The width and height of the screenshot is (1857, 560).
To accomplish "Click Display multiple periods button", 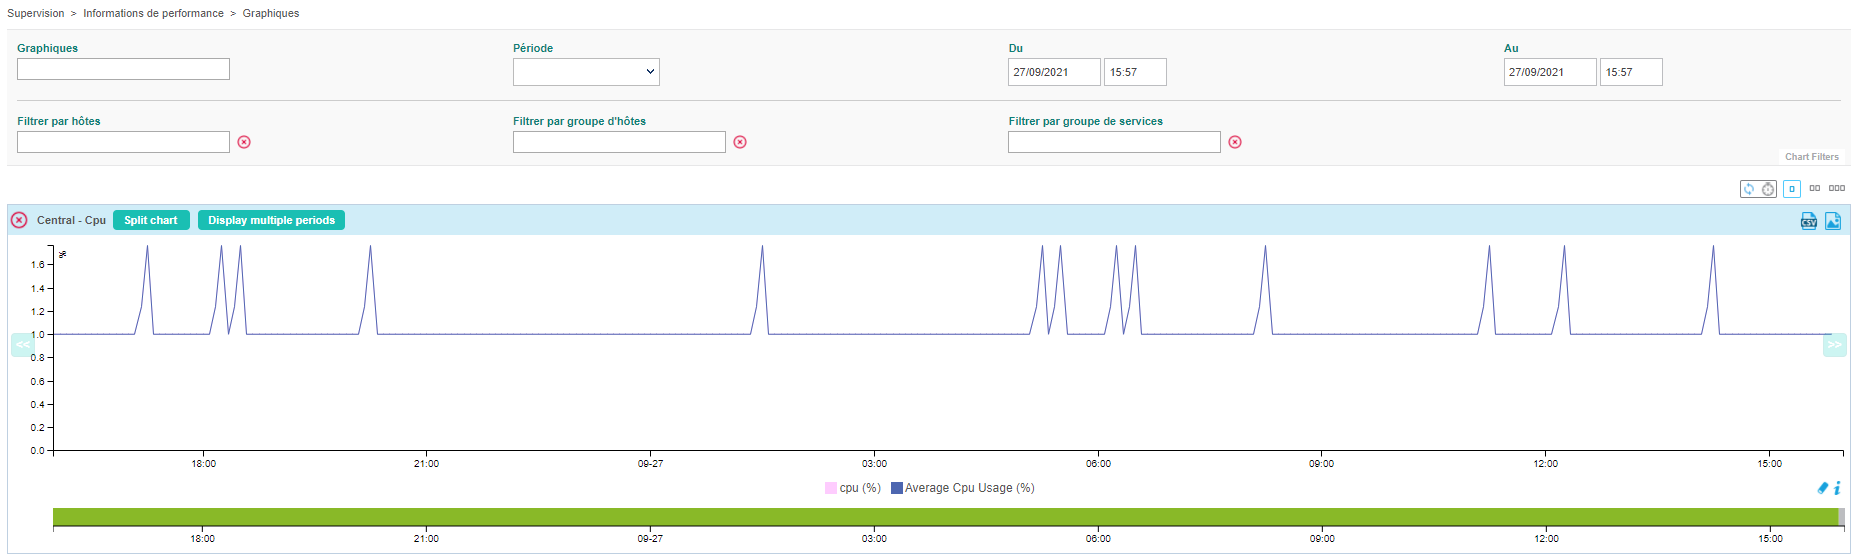I will coord(271,220).
